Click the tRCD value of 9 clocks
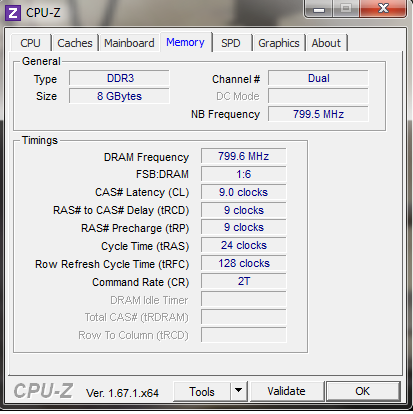Viewport: 413px width, 414px height. click(244, 210)
